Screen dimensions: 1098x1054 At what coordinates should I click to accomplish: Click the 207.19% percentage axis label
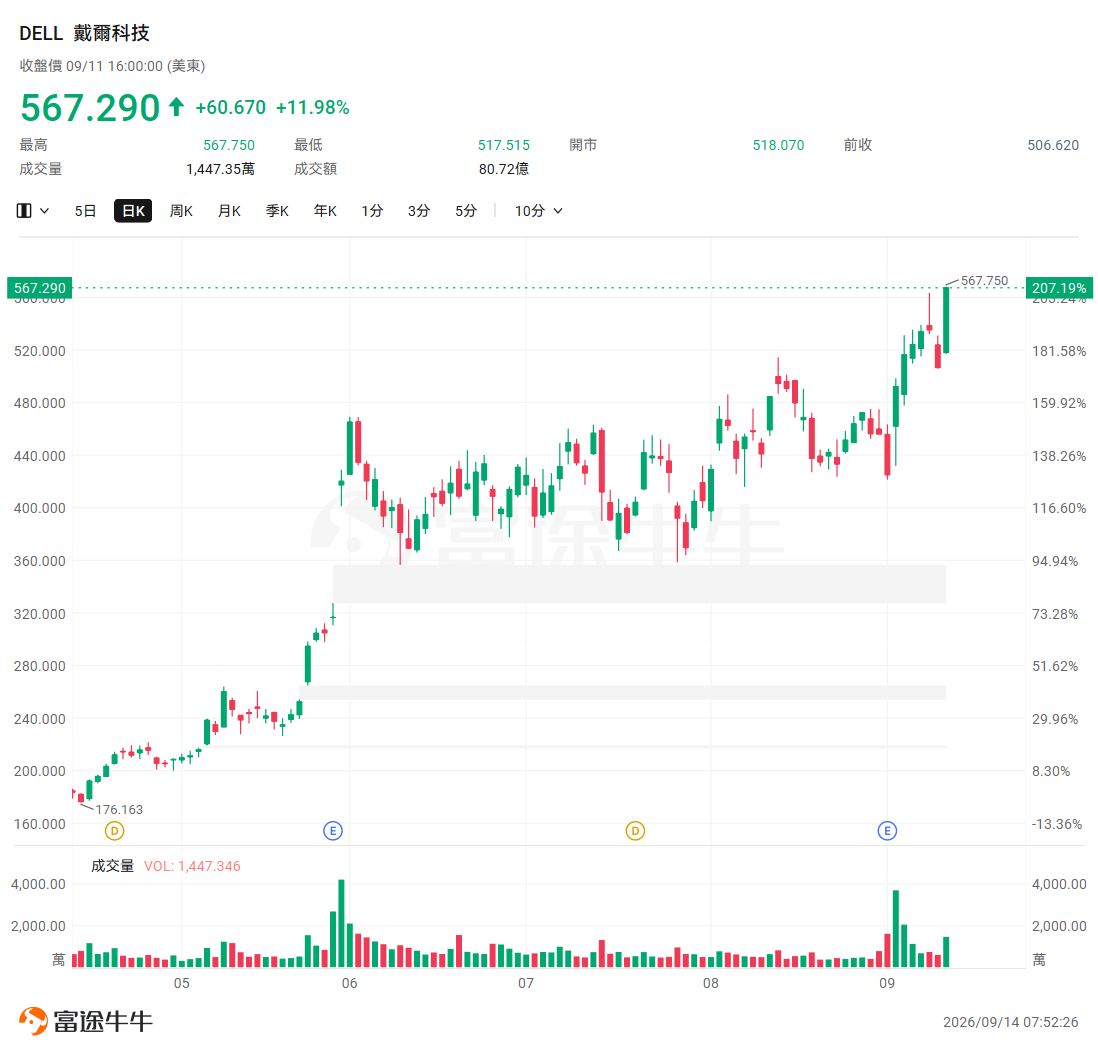(1059, 288)
